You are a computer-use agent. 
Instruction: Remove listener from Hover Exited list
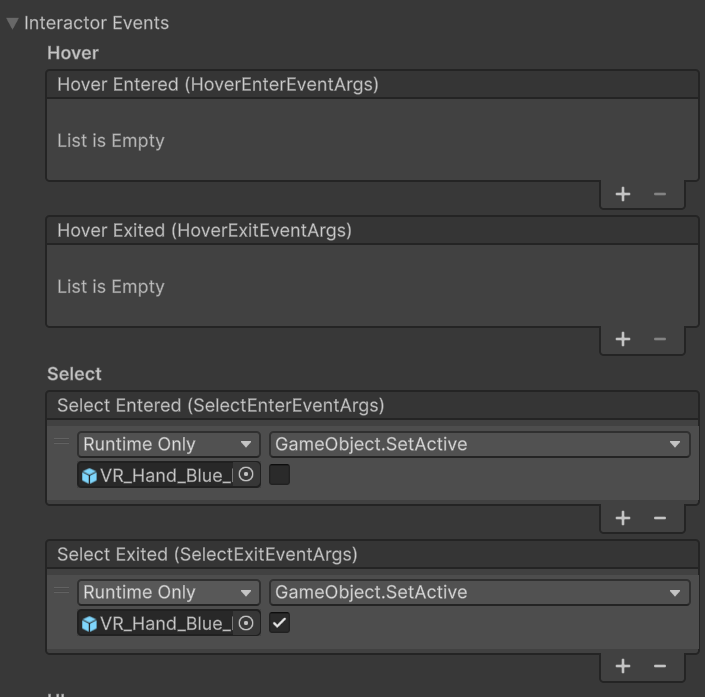click(659, 339)
